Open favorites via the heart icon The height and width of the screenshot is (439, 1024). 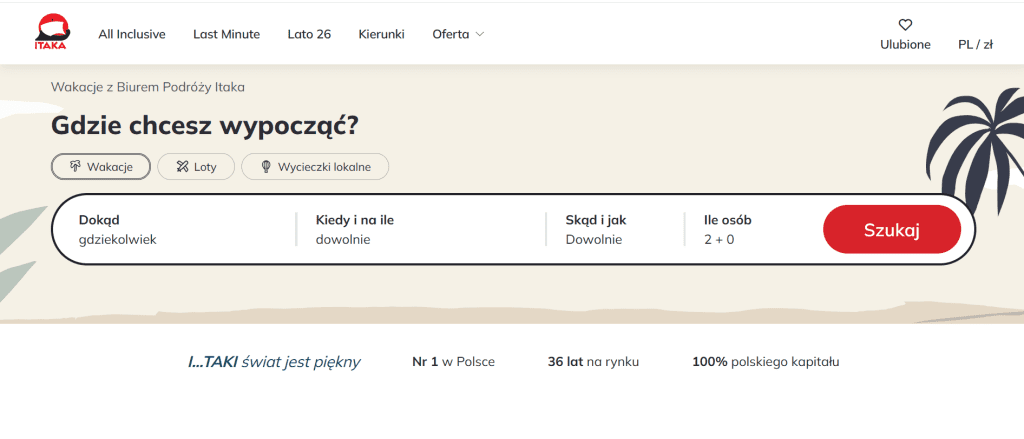[x=905, y=25]
